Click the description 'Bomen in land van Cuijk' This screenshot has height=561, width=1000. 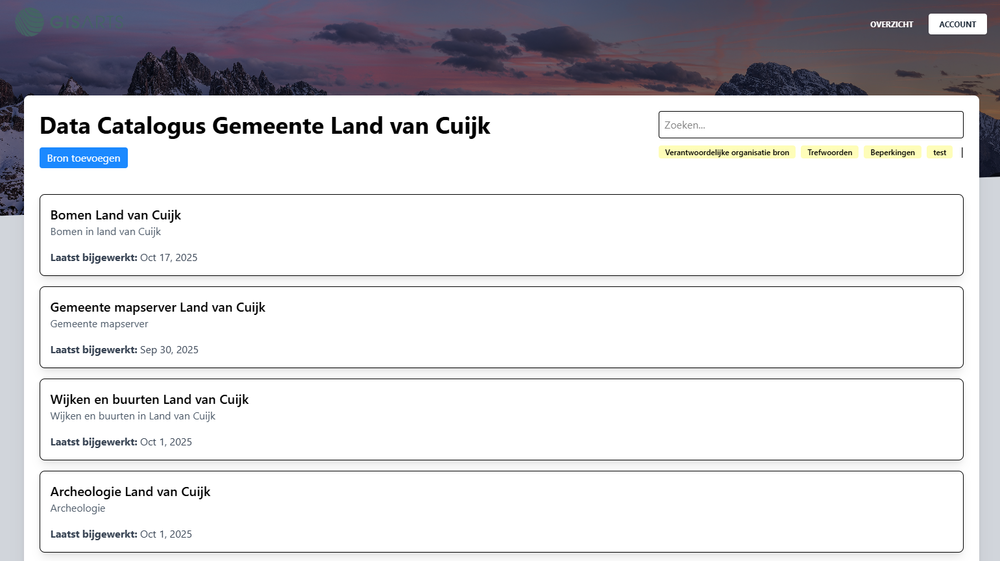click(105, 232)
